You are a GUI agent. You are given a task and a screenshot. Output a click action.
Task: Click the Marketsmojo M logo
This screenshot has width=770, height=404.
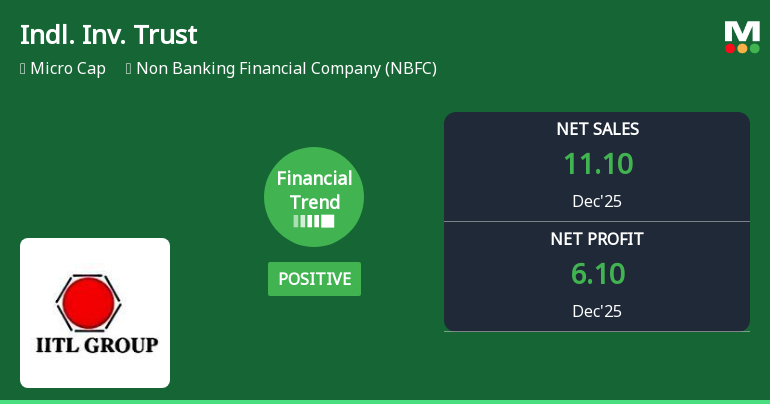[x=742, y=31]
